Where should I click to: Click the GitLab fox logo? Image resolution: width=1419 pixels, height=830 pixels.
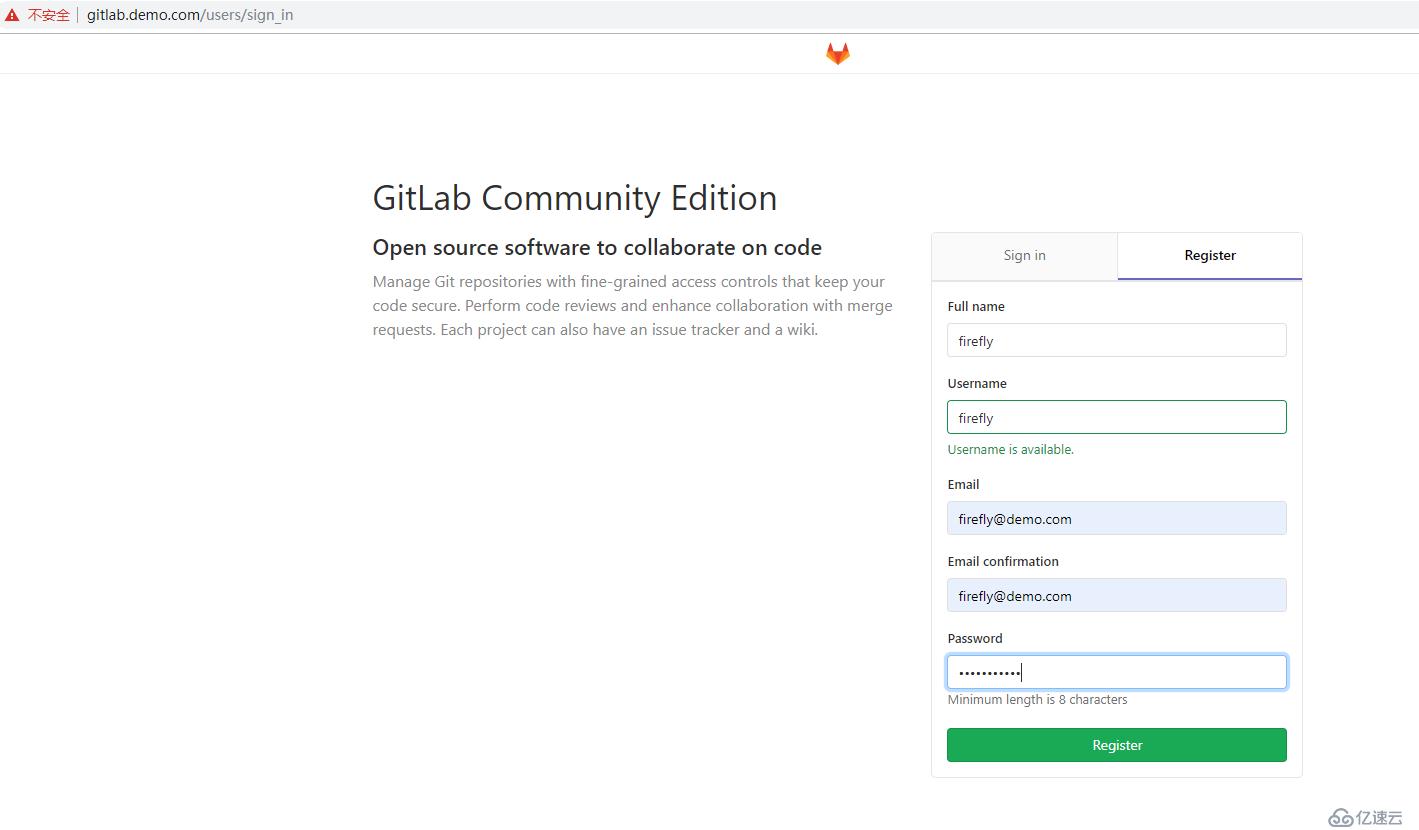[837, 54]
